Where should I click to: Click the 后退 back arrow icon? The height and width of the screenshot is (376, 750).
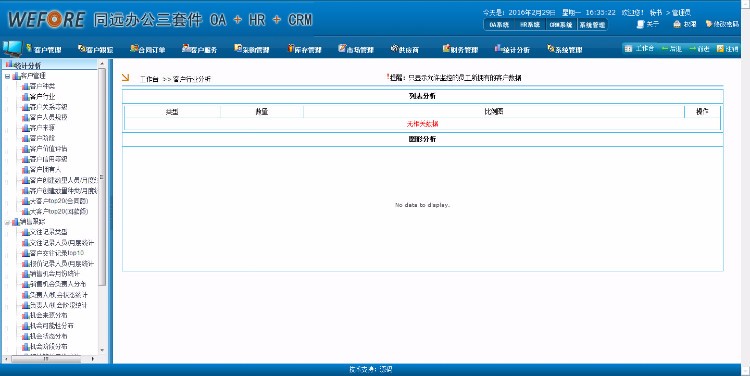(665, 48)
